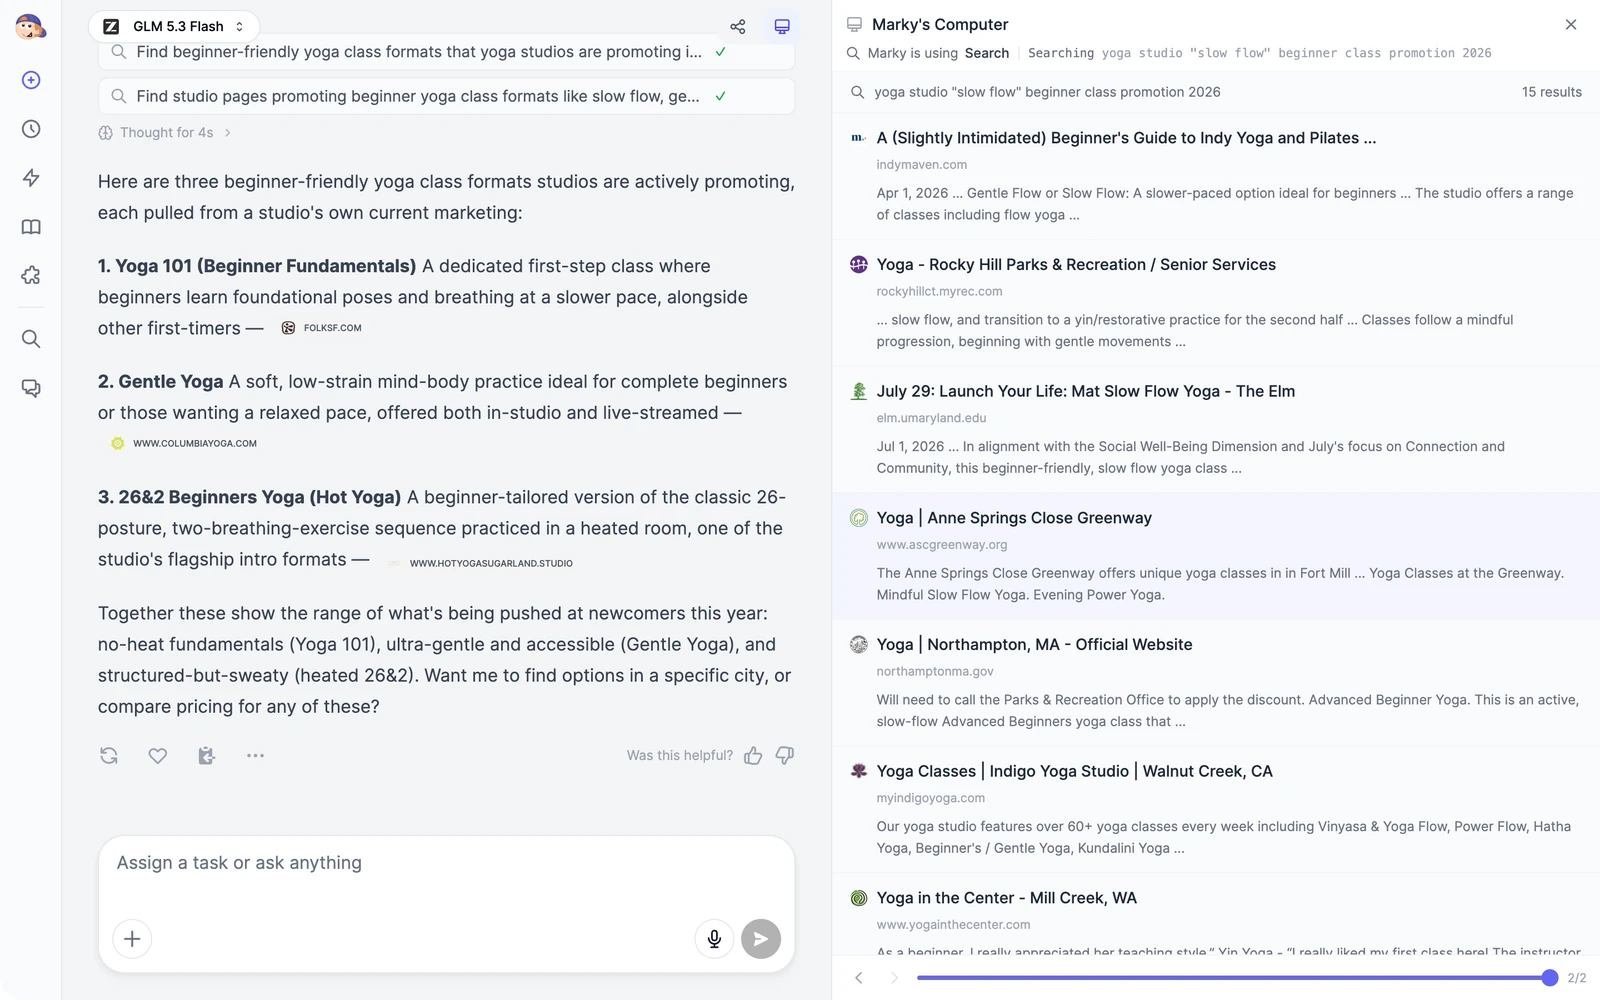Open the book library sidebar icon
Viewport: 1600px width, 1000px height.
(31, 227)
